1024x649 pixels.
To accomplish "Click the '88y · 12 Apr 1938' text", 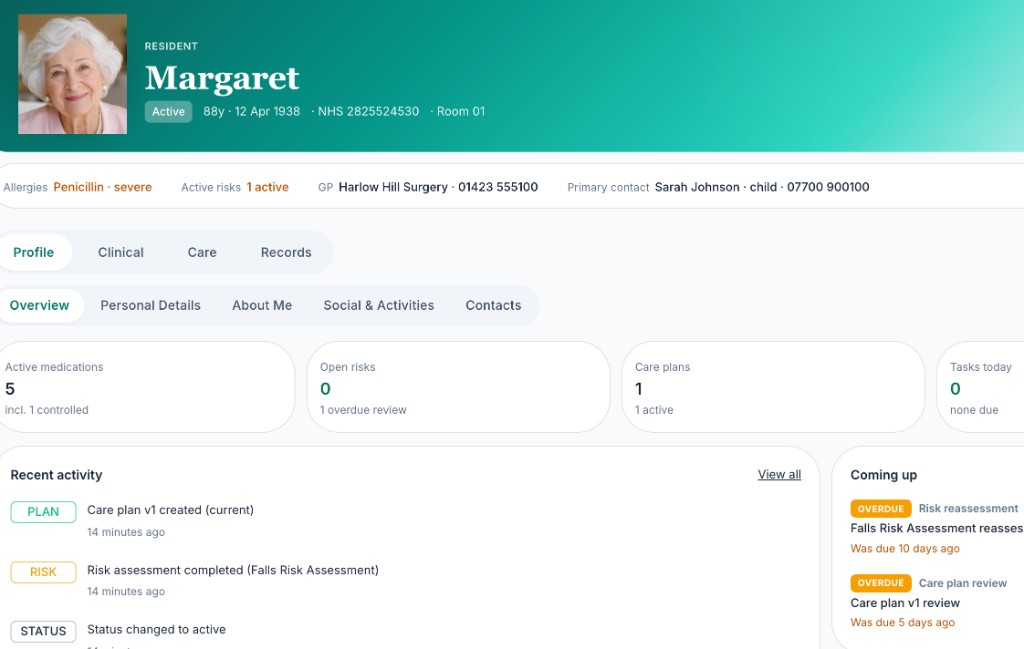I will click(x=251, y=112).
